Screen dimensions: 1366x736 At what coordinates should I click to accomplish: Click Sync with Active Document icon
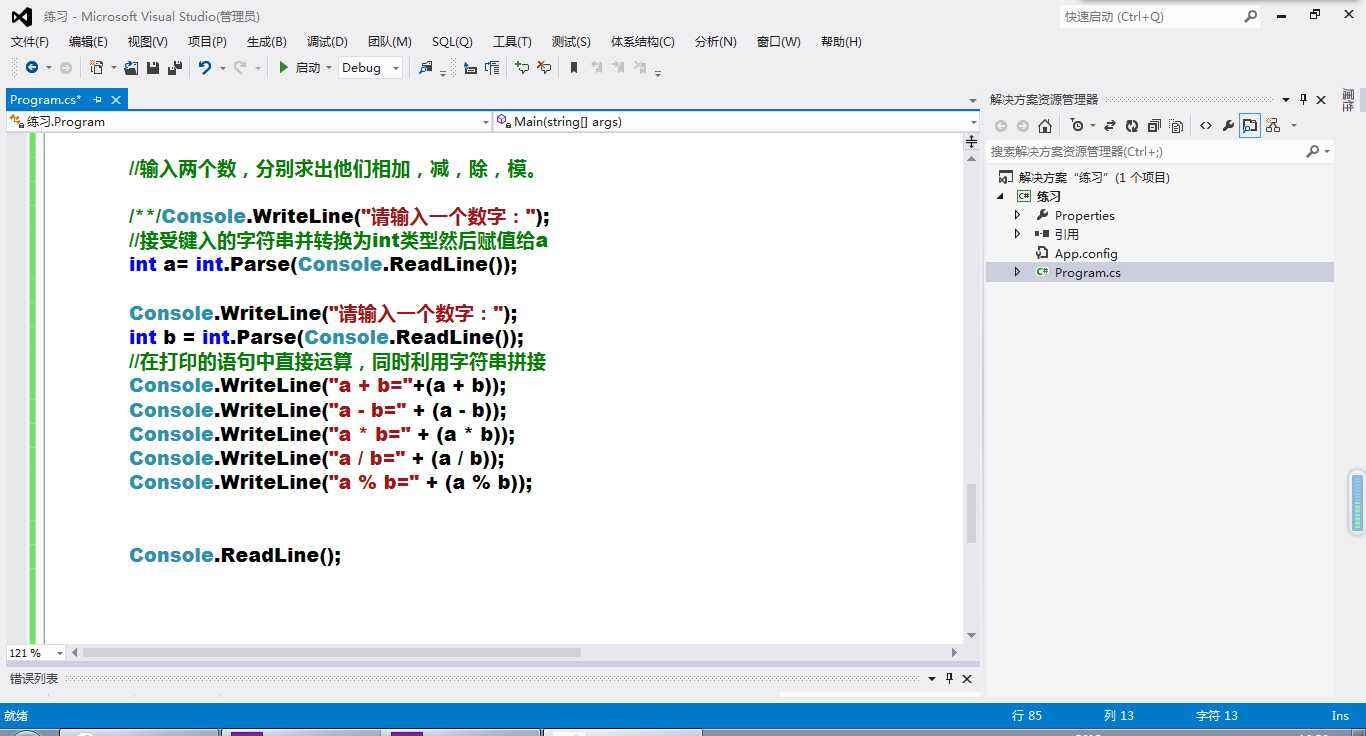1110,125
